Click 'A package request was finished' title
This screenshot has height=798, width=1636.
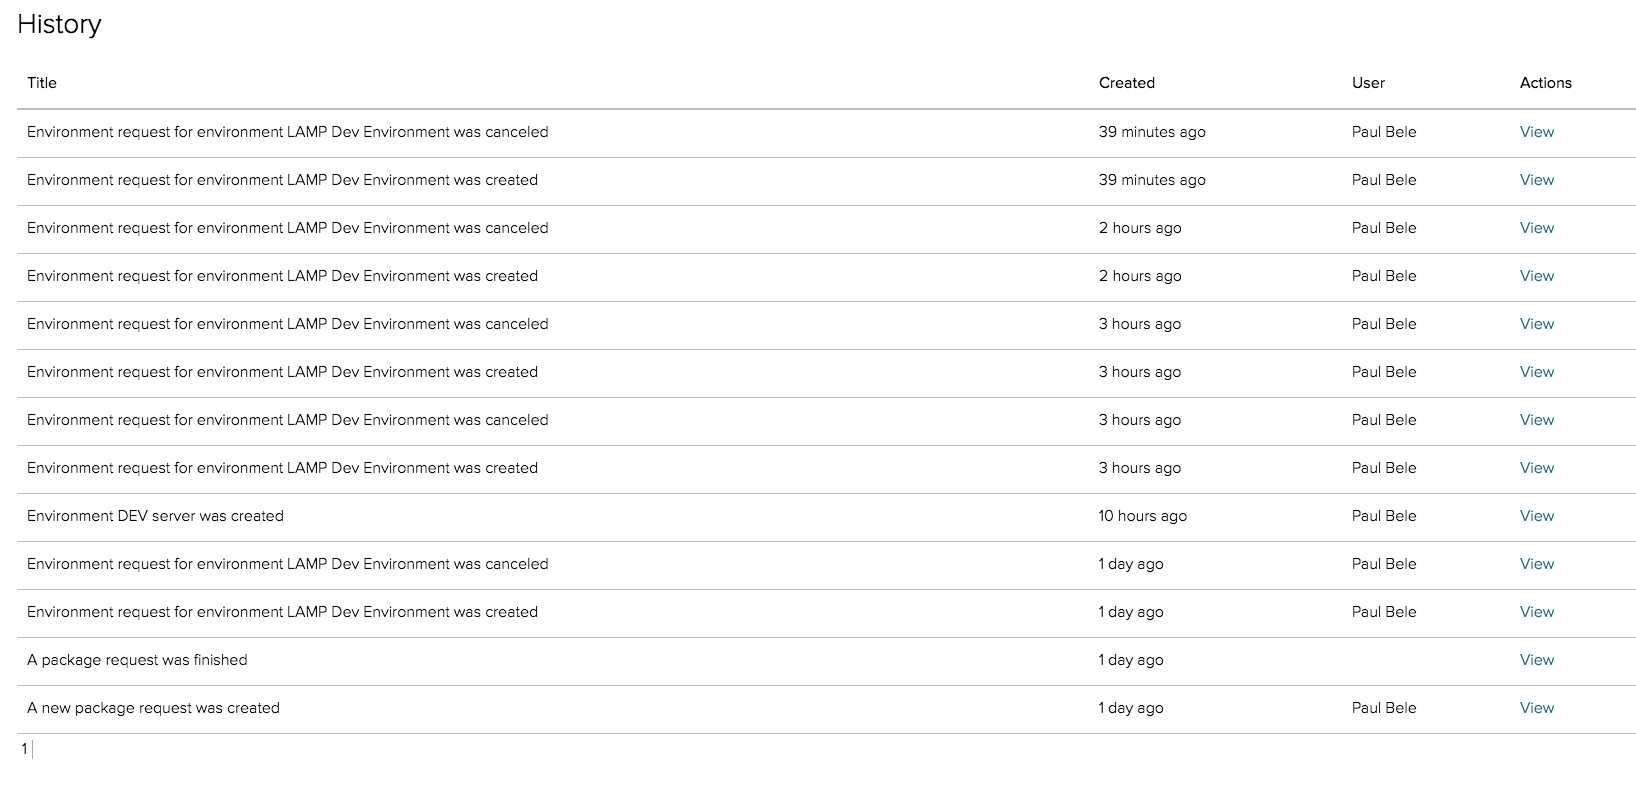tap(137, 660)
